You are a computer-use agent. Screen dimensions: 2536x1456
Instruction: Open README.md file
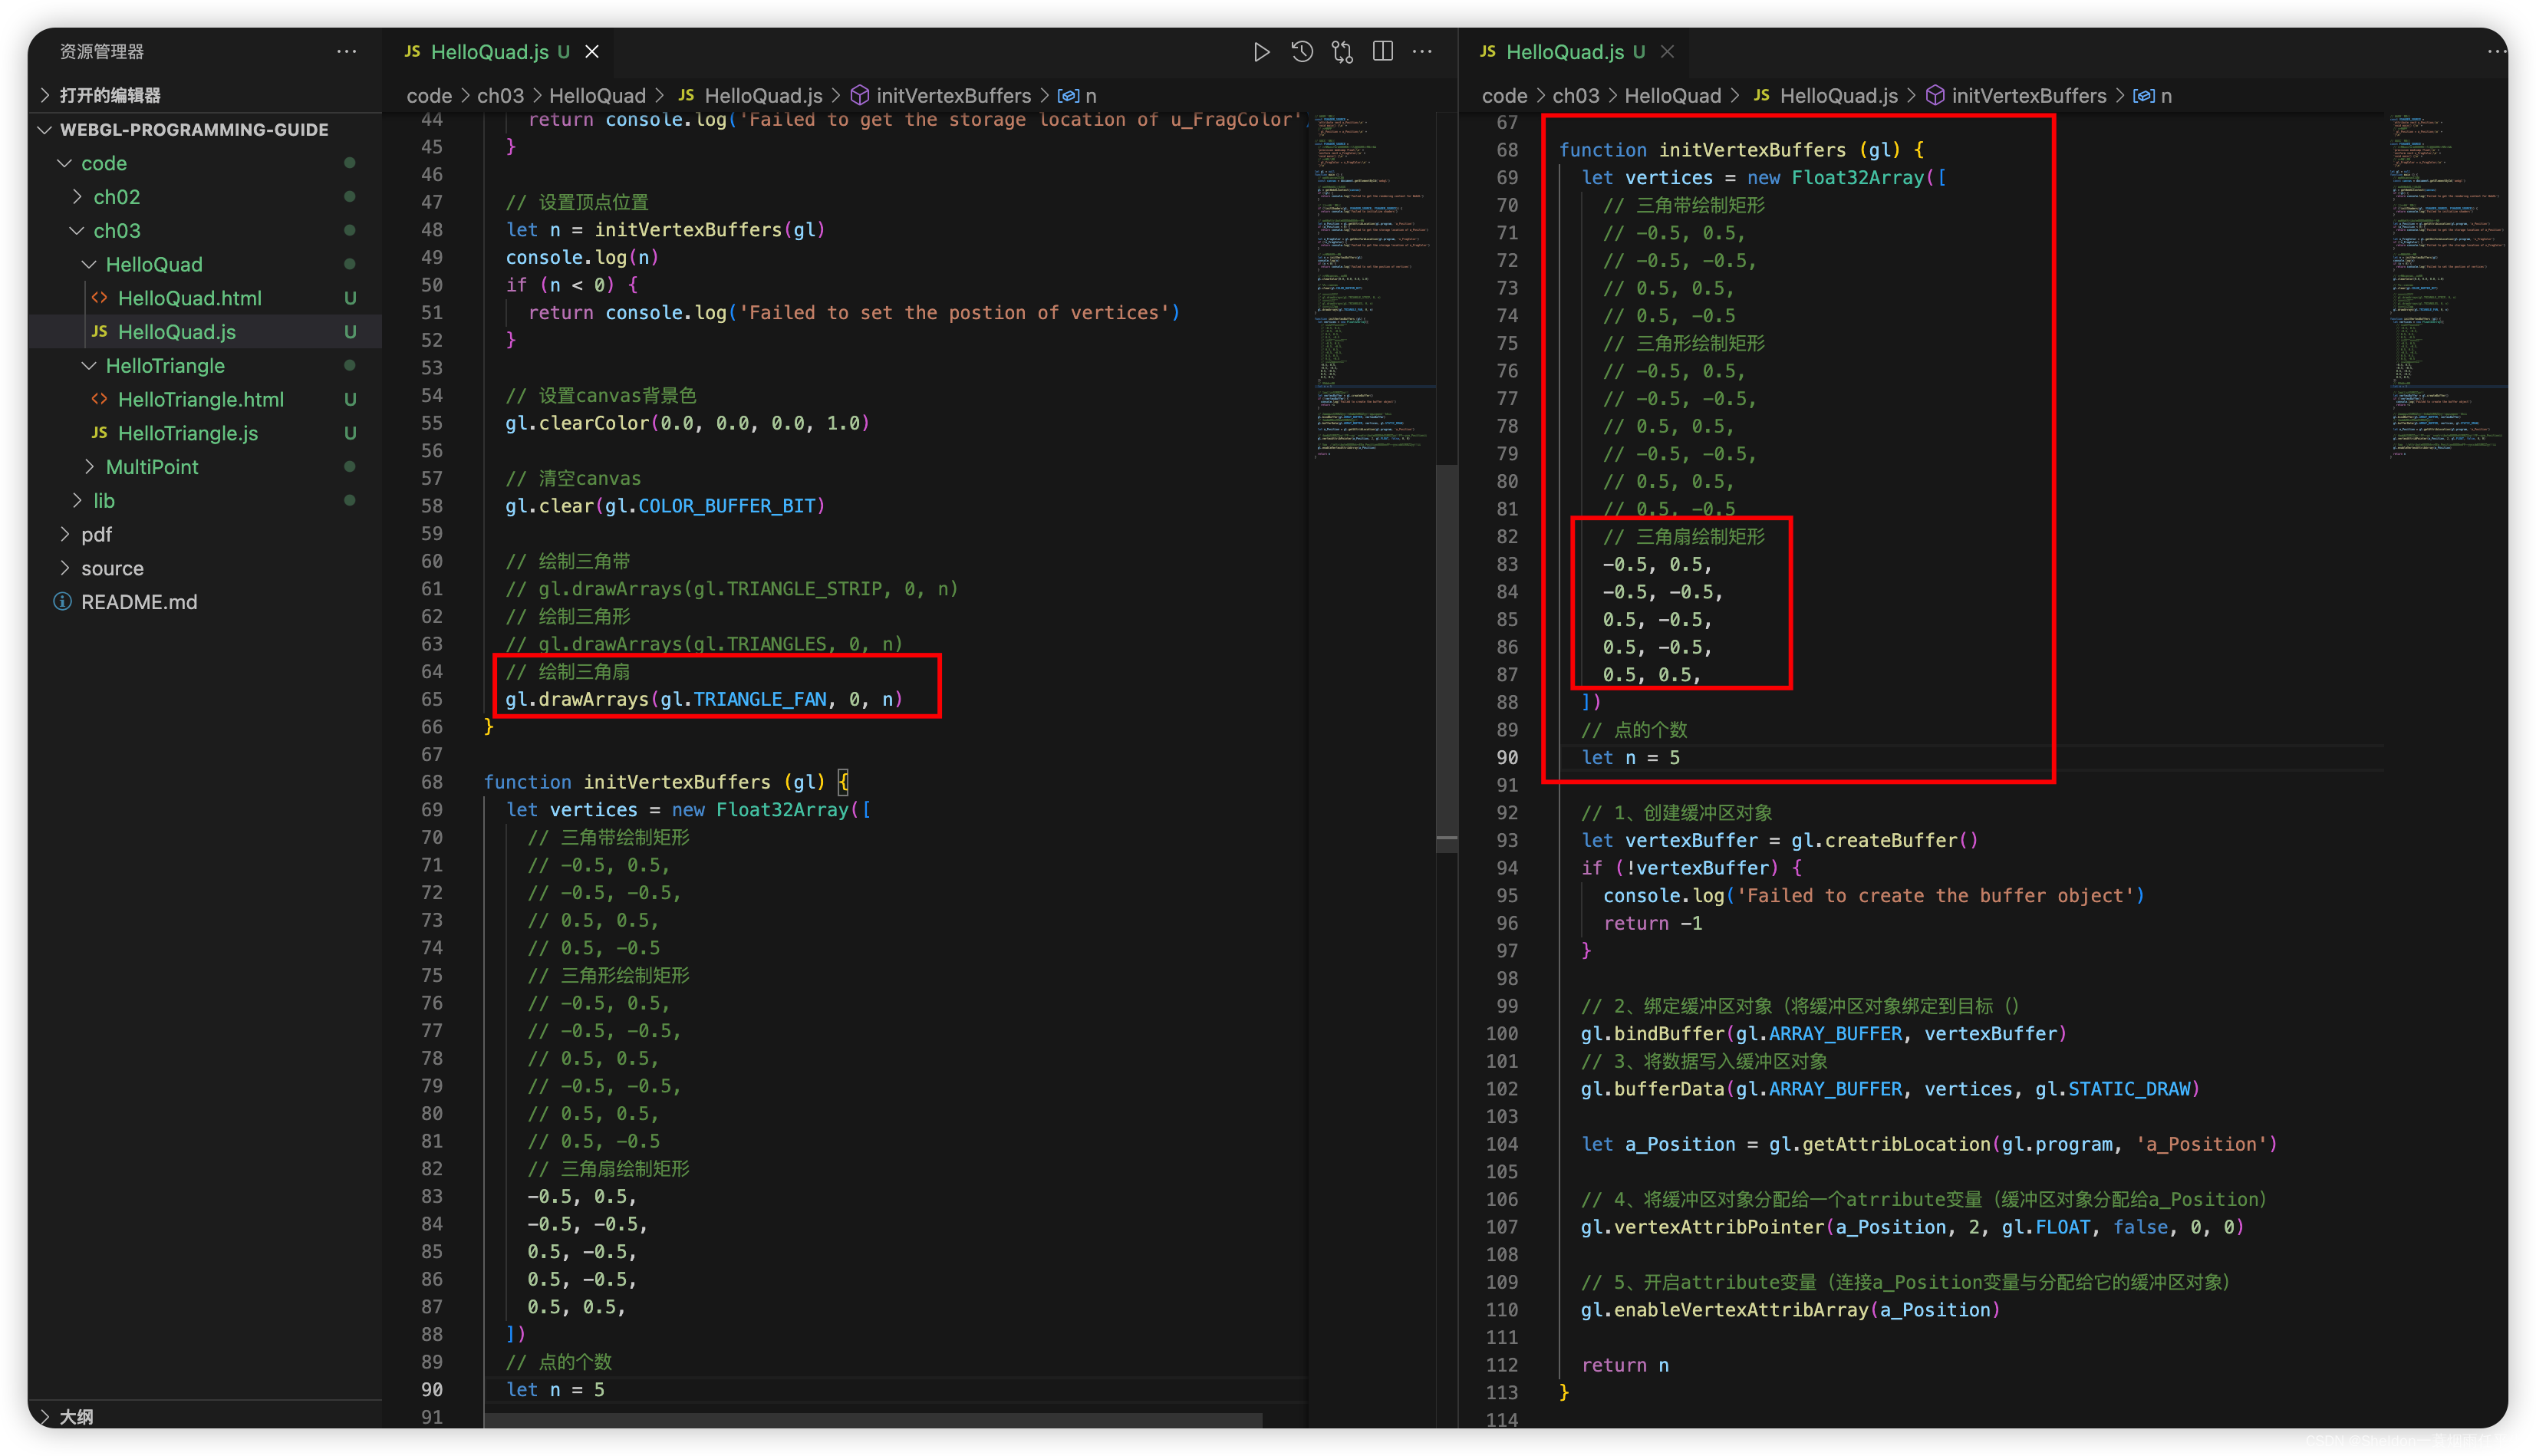pyautogui.click(x=139, y=602)
